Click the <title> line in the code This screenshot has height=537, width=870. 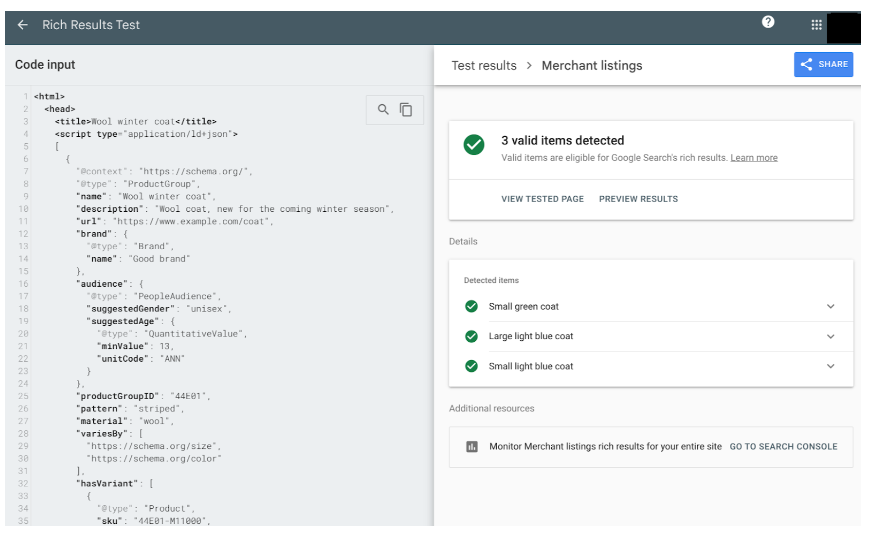click(x=136, y=121)
